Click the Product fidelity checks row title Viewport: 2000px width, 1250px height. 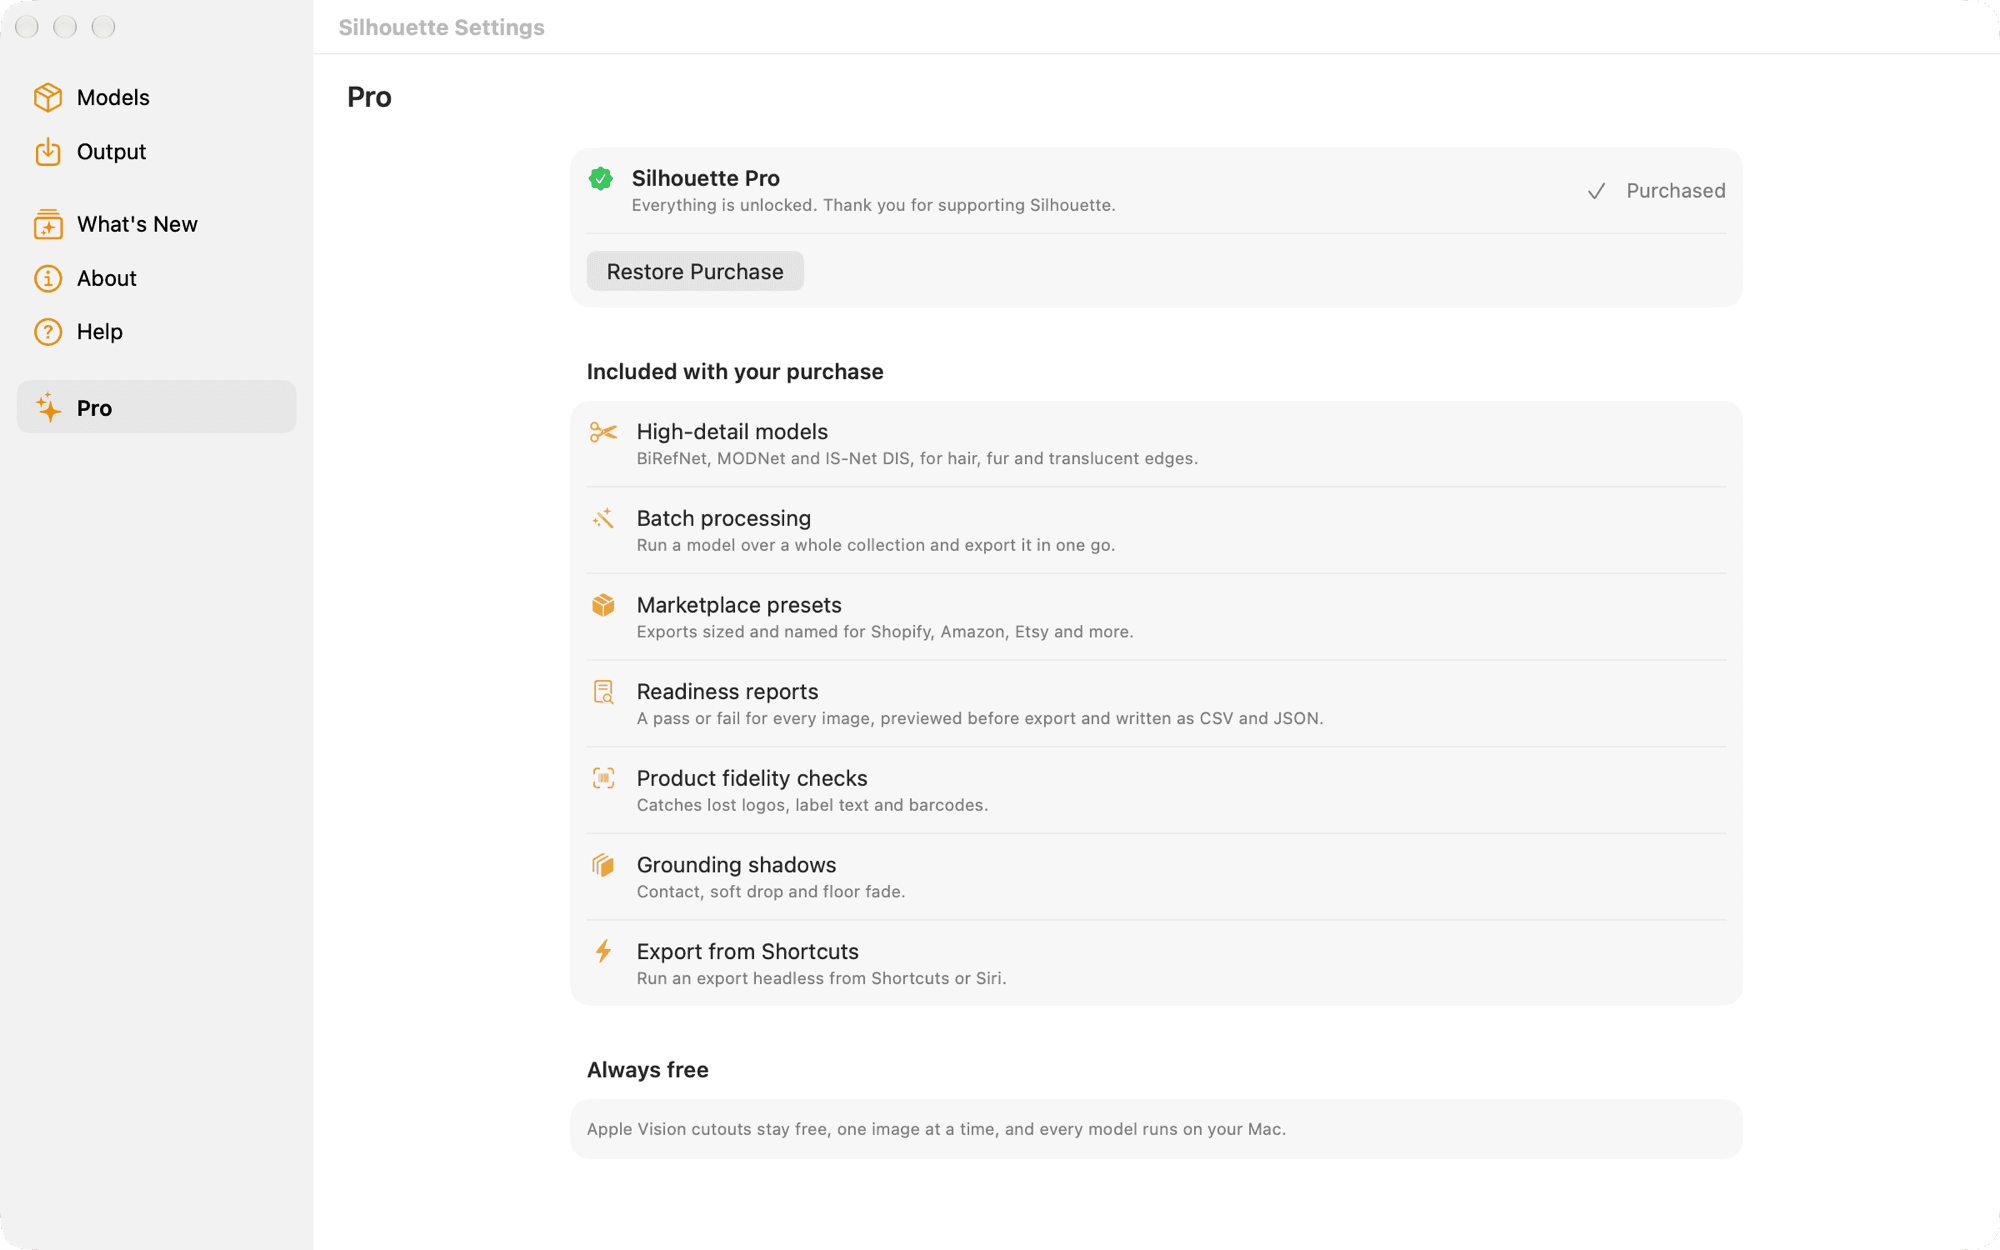point(752,778)
